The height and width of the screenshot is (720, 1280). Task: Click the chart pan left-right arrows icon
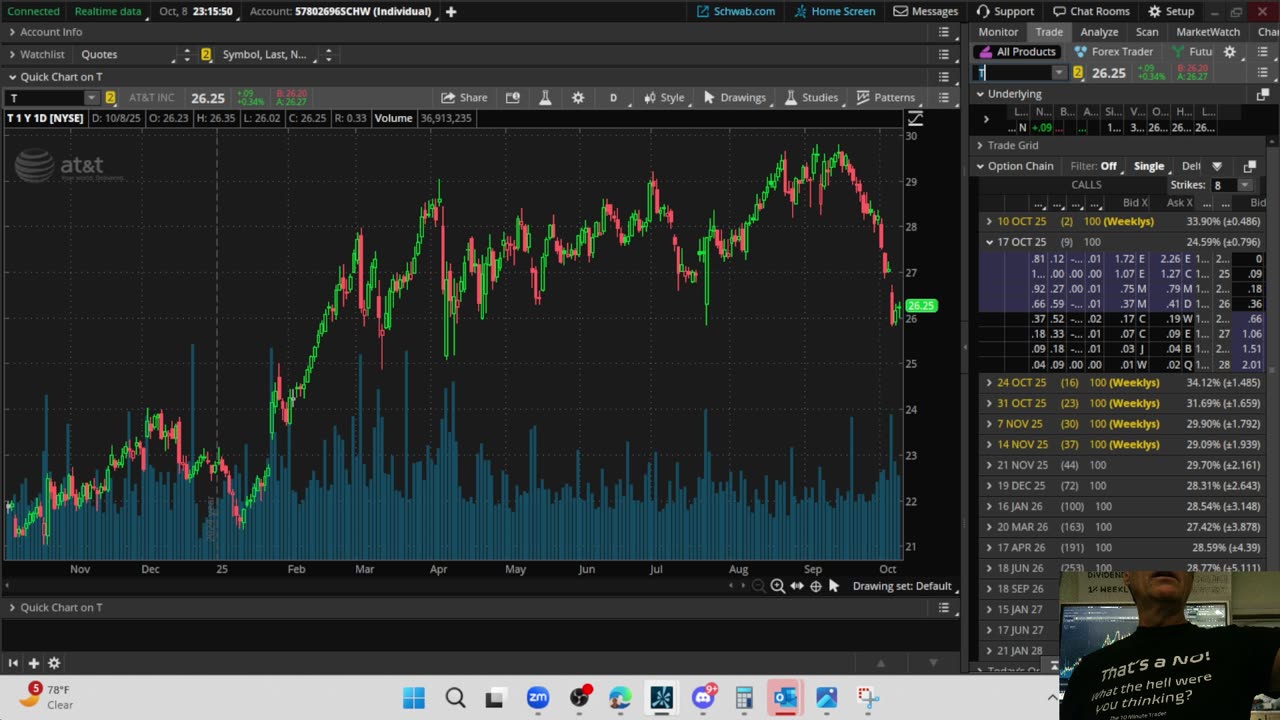(797, 586)
